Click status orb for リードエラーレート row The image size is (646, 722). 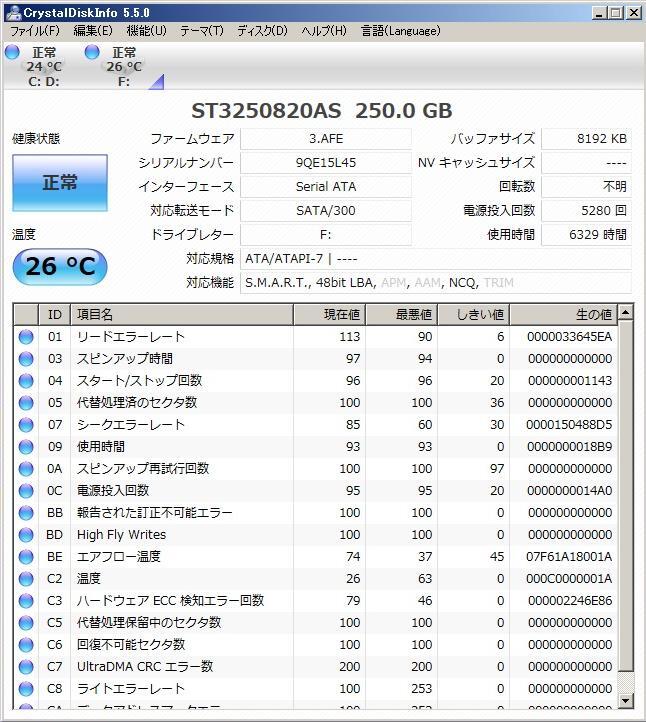click(26, 337)
